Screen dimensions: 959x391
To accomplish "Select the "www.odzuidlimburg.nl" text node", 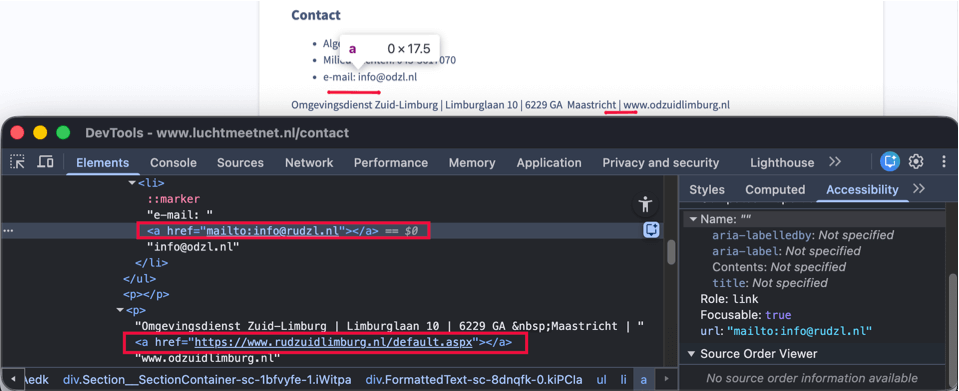I will 207,358.
